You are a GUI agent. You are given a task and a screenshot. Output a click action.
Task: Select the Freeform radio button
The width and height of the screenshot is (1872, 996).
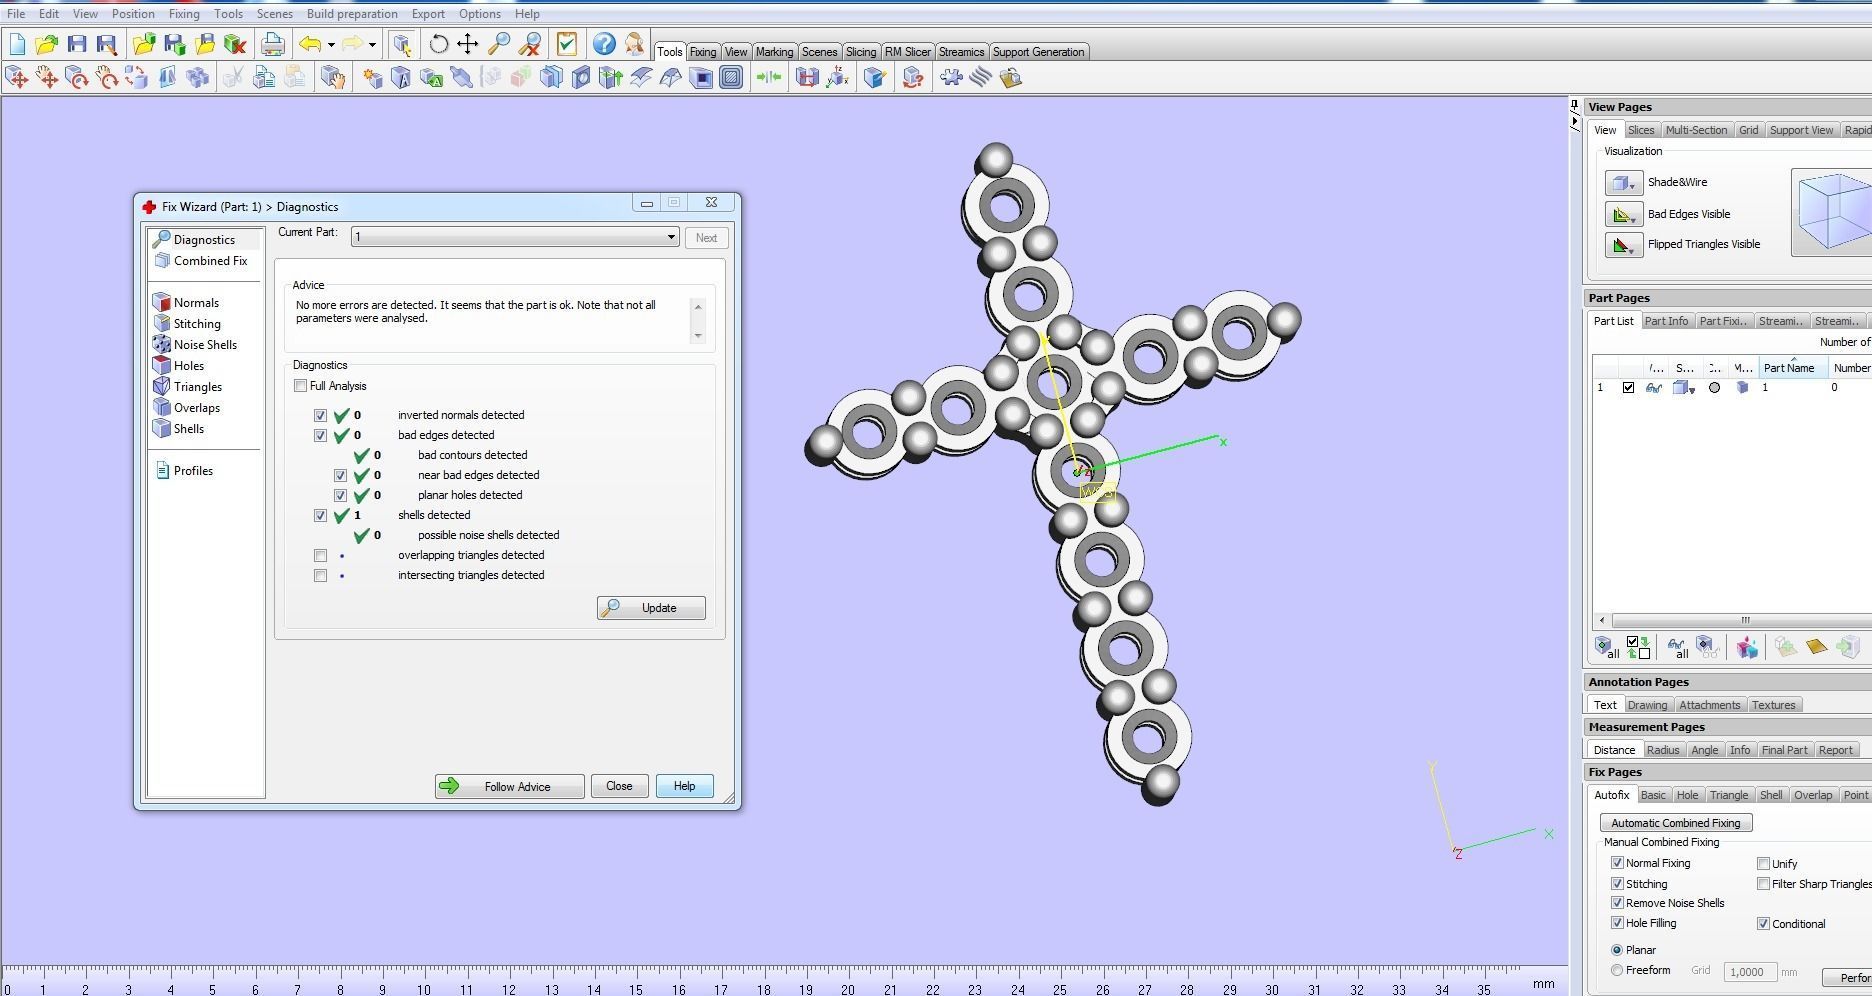[1617, 970]
